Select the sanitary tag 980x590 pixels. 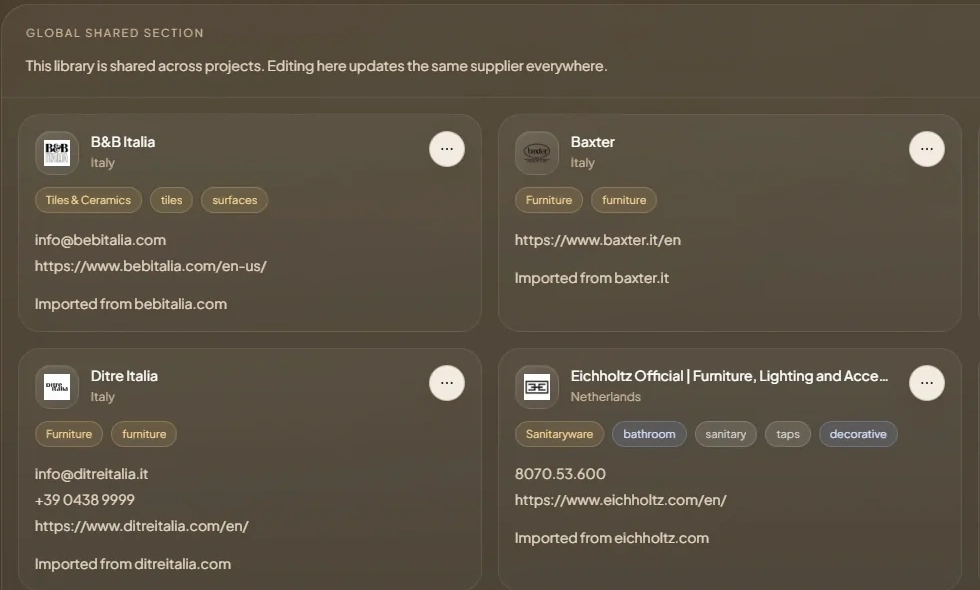click(x=726, y=434)
